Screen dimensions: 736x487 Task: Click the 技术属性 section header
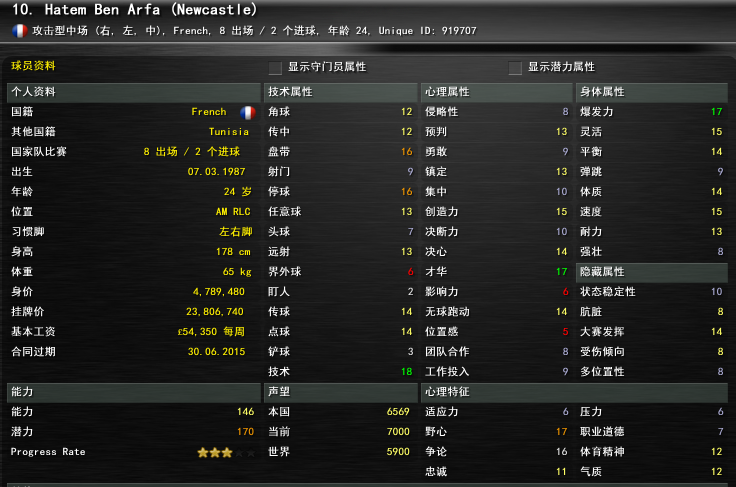(341, 92)
